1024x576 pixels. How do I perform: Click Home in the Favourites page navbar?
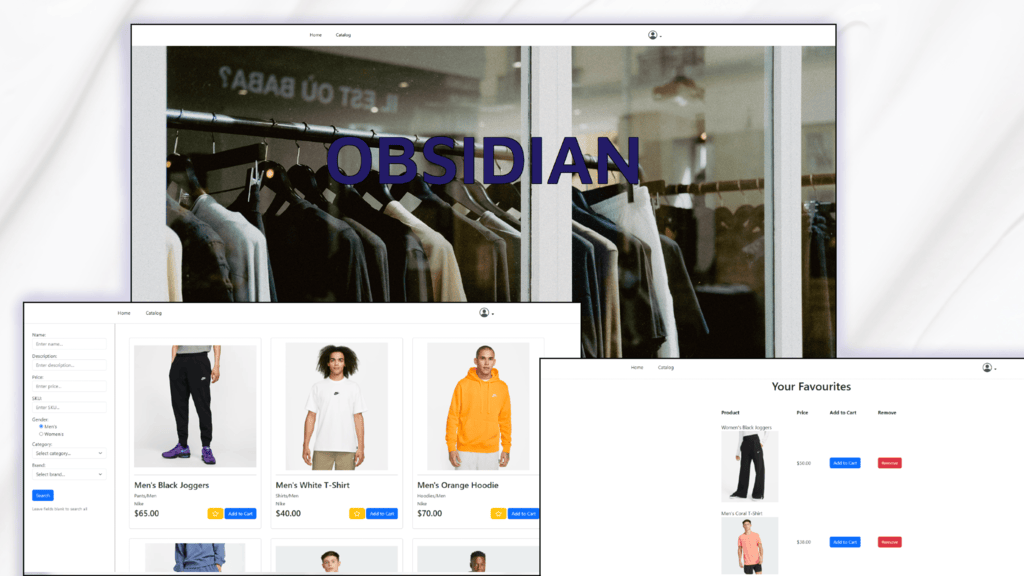click(637, 368)
